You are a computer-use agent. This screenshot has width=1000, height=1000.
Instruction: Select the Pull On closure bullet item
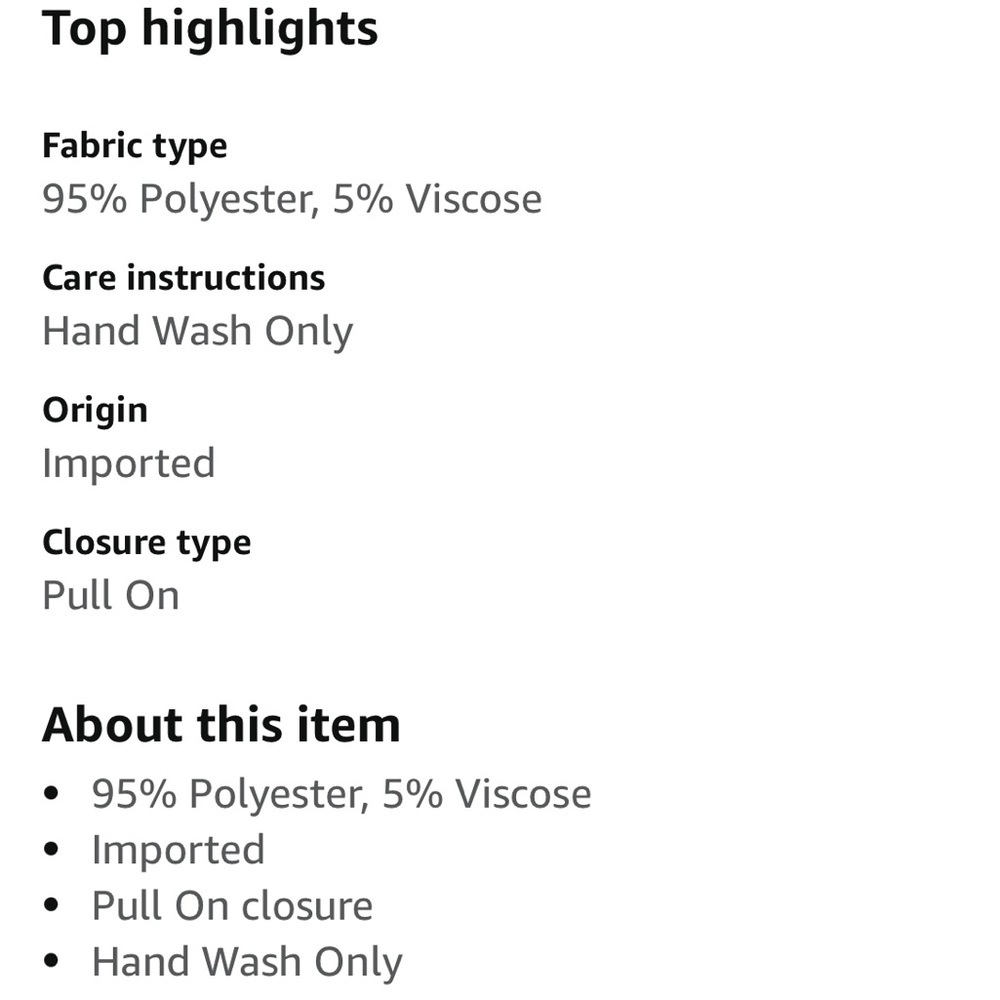(232, 906)
